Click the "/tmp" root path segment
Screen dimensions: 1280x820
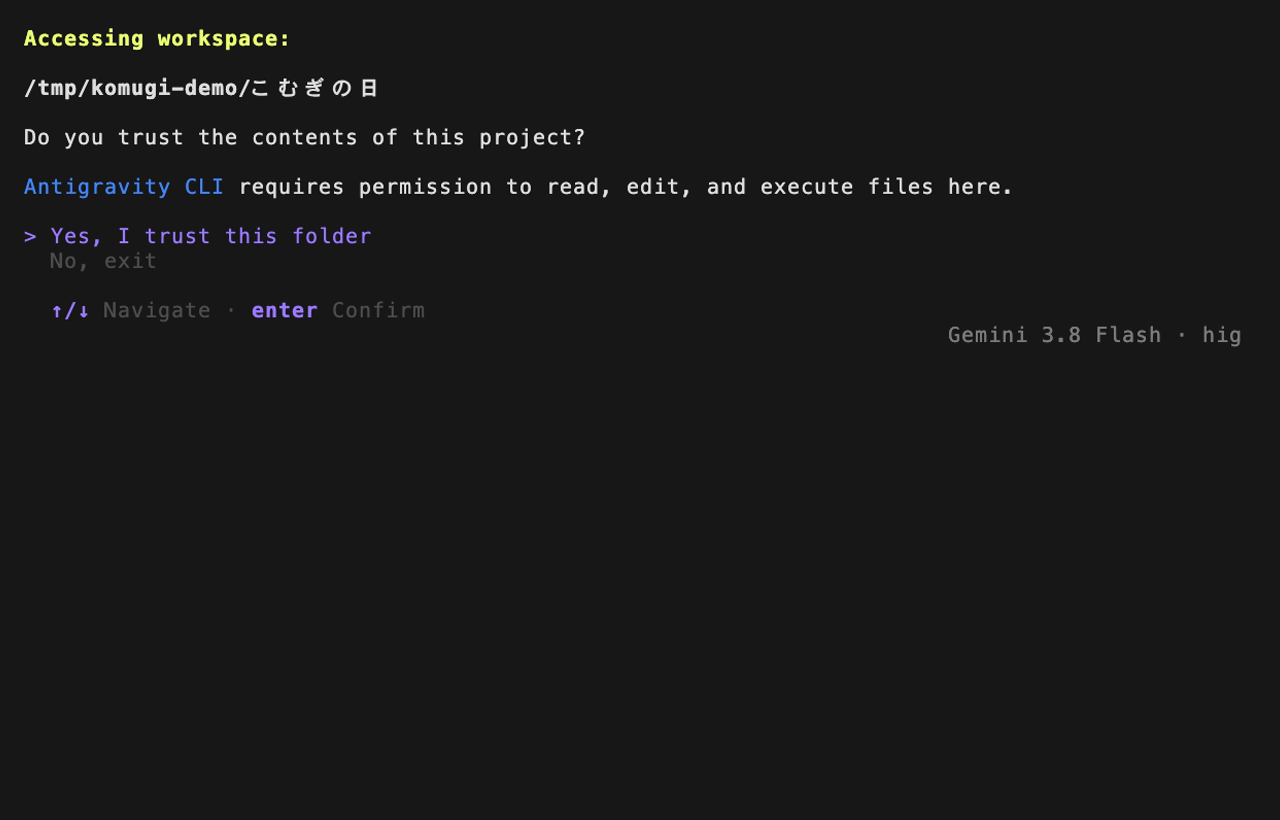(50, 88)
